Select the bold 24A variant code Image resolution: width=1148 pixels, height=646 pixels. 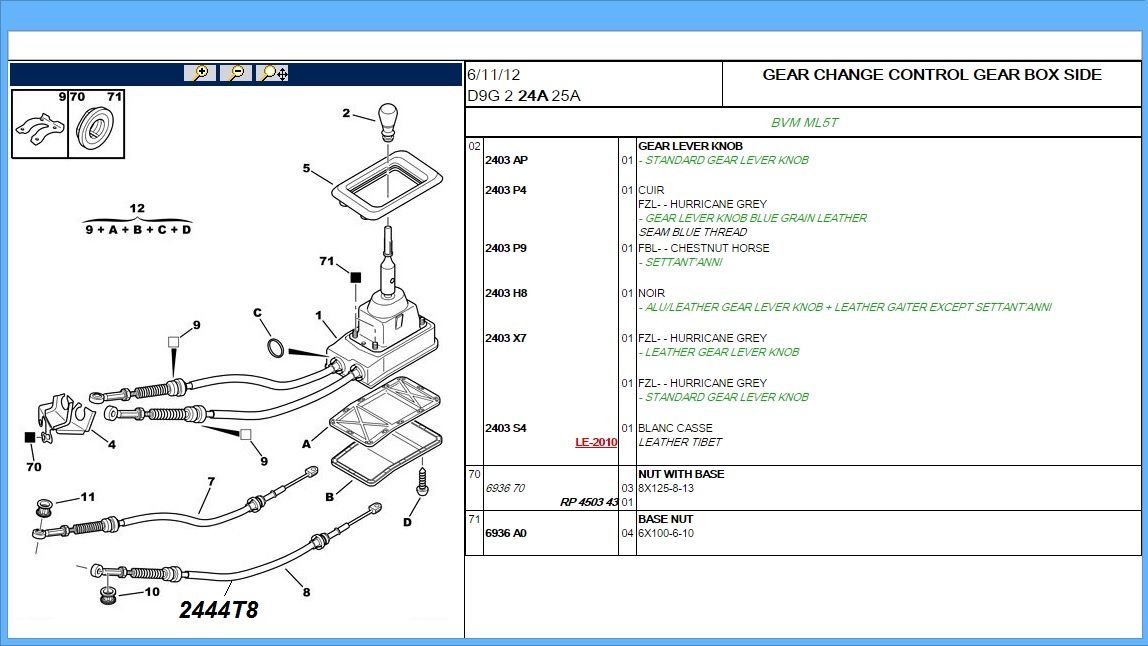(533, 96)
